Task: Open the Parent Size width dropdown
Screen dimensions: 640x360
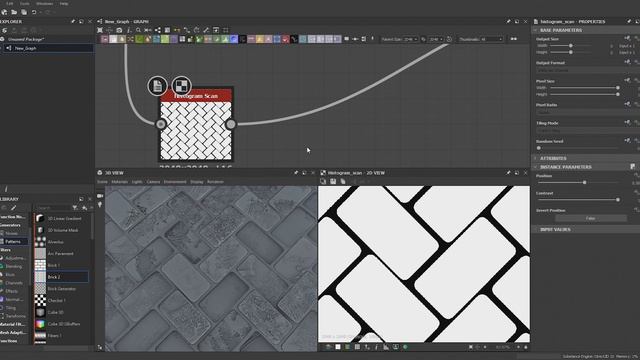Action: click(411, 39)
